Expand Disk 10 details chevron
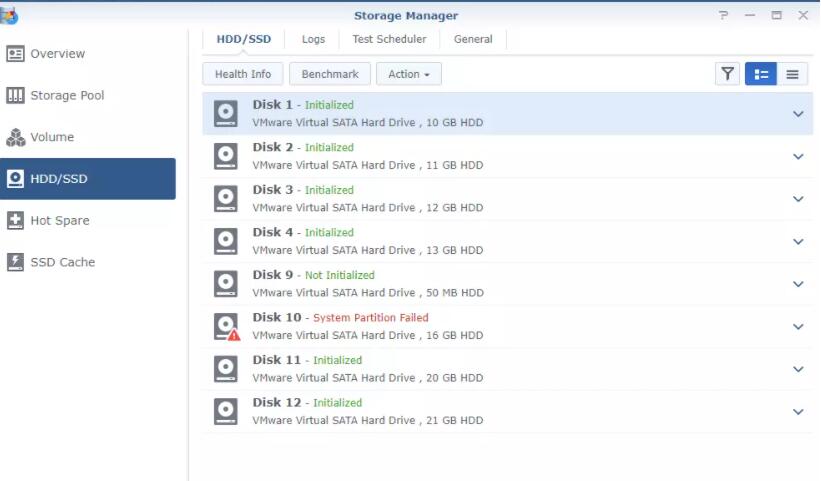821x481 pixels. pos(798,326)
